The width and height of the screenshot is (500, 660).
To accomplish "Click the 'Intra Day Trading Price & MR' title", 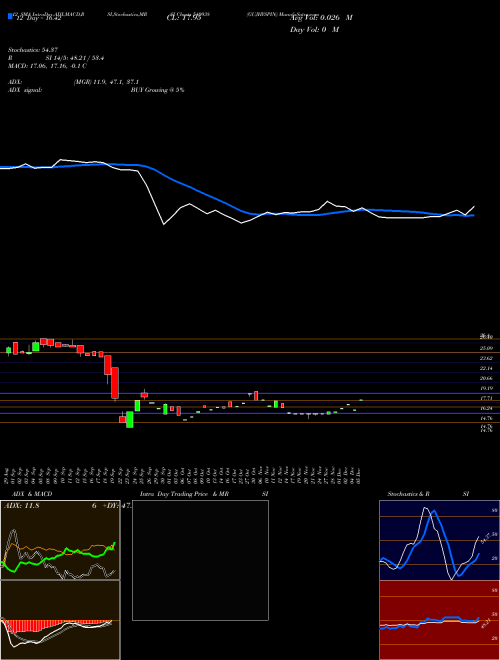I will pos(184,494).
